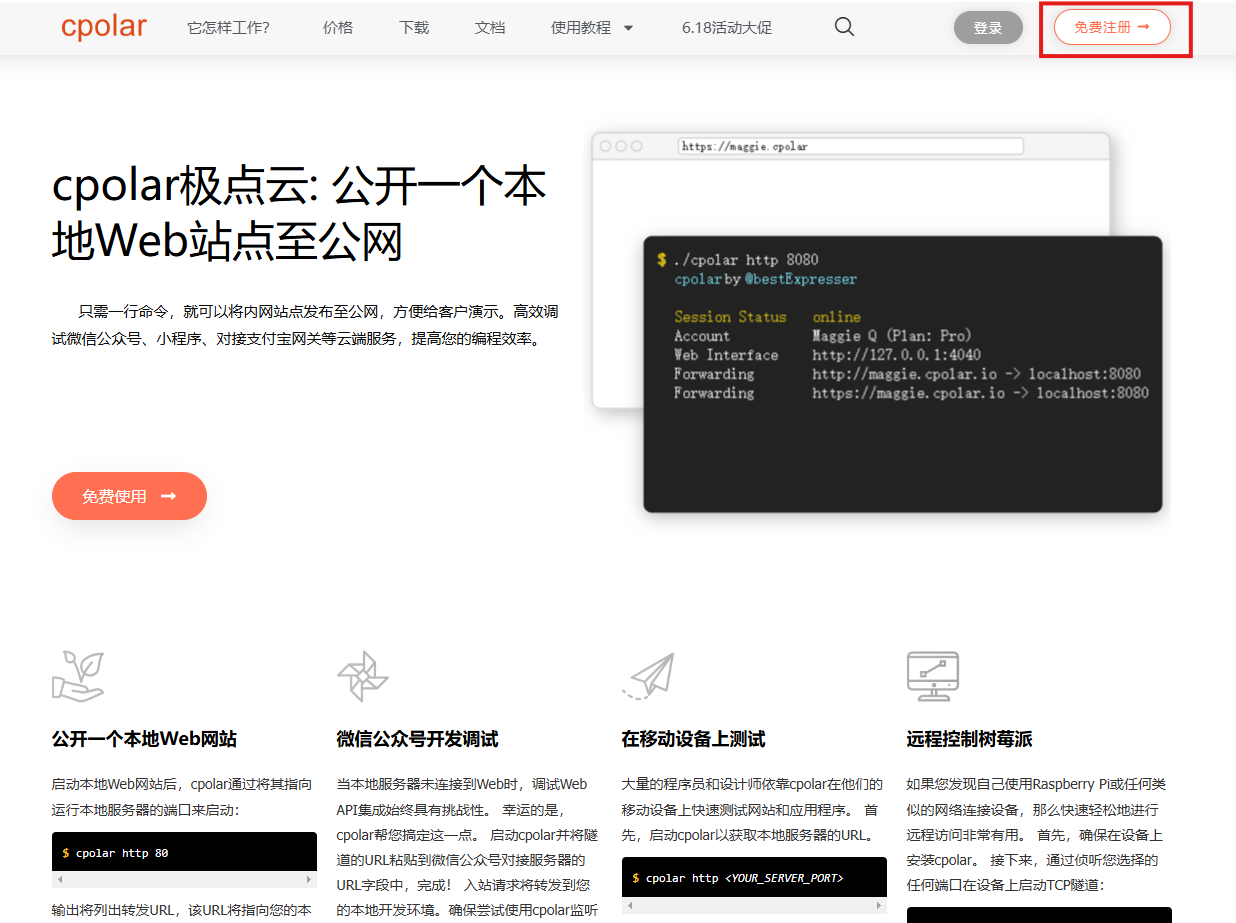
Task: Click the 微信公众号开发调试 heading
Action: (417, 740)
